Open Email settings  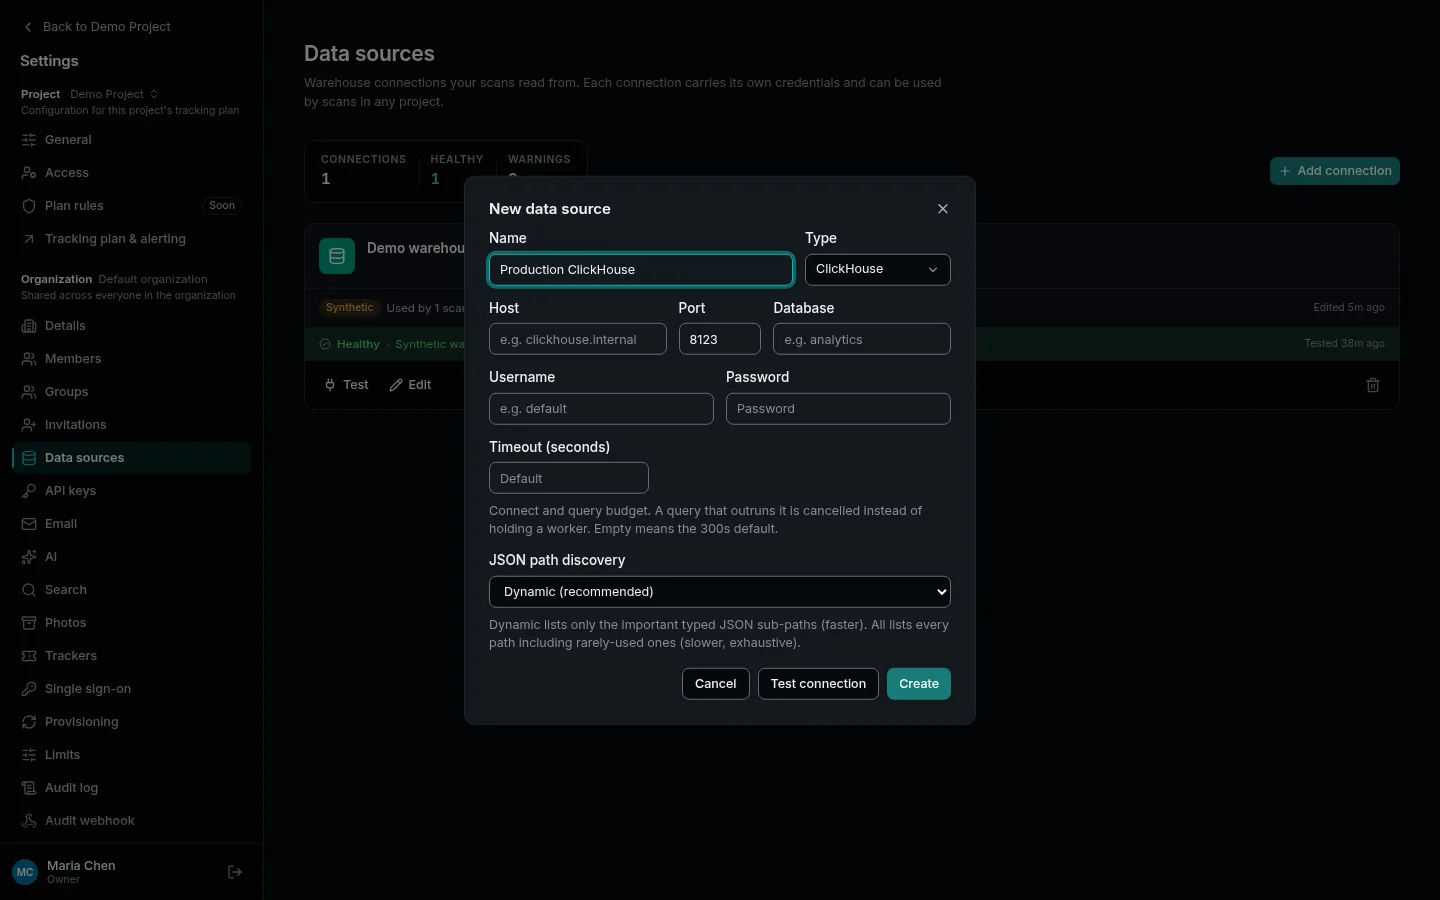coord(131,524)
